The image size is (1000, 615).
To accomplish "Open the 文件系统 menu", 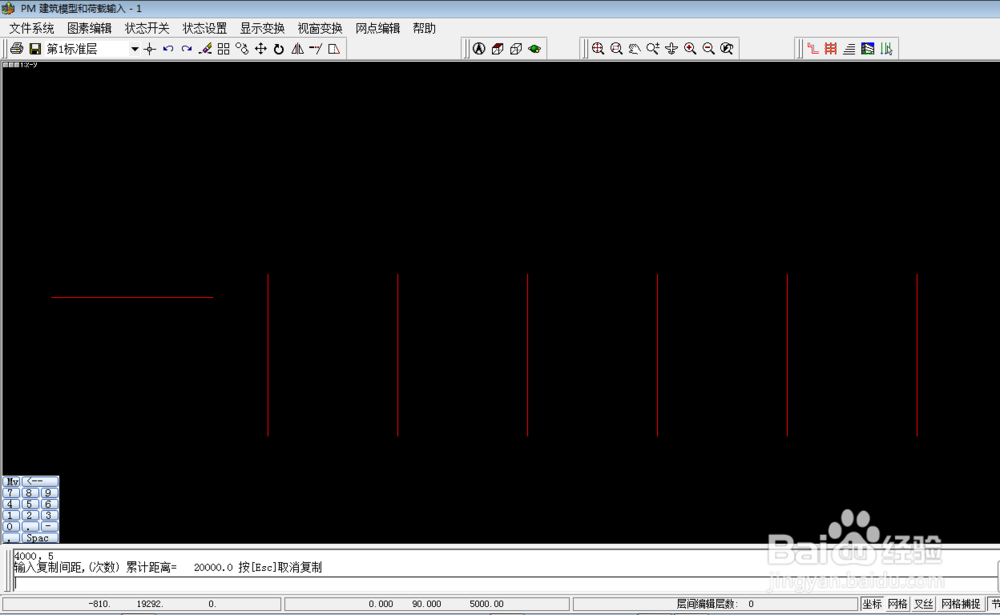I will click(32, 28).
